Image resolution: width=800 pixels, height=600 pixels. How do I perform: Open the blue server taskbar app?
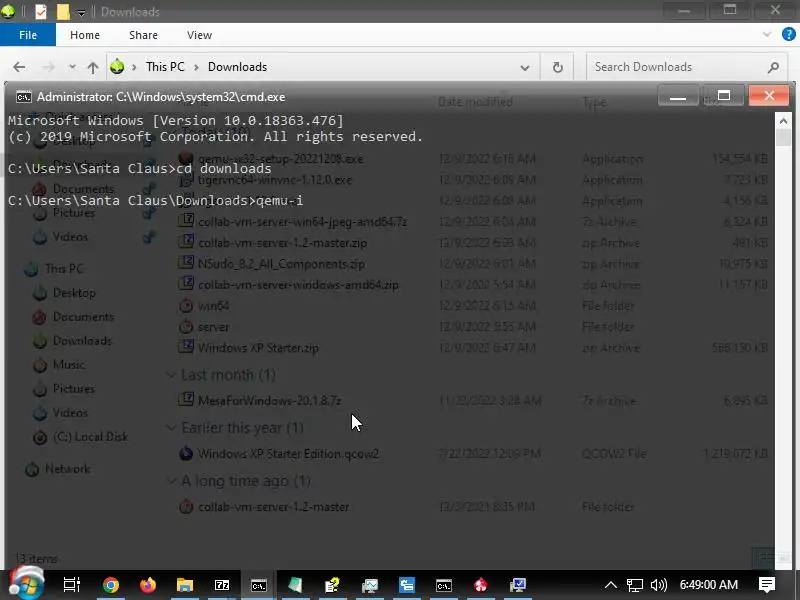(407, 585)
